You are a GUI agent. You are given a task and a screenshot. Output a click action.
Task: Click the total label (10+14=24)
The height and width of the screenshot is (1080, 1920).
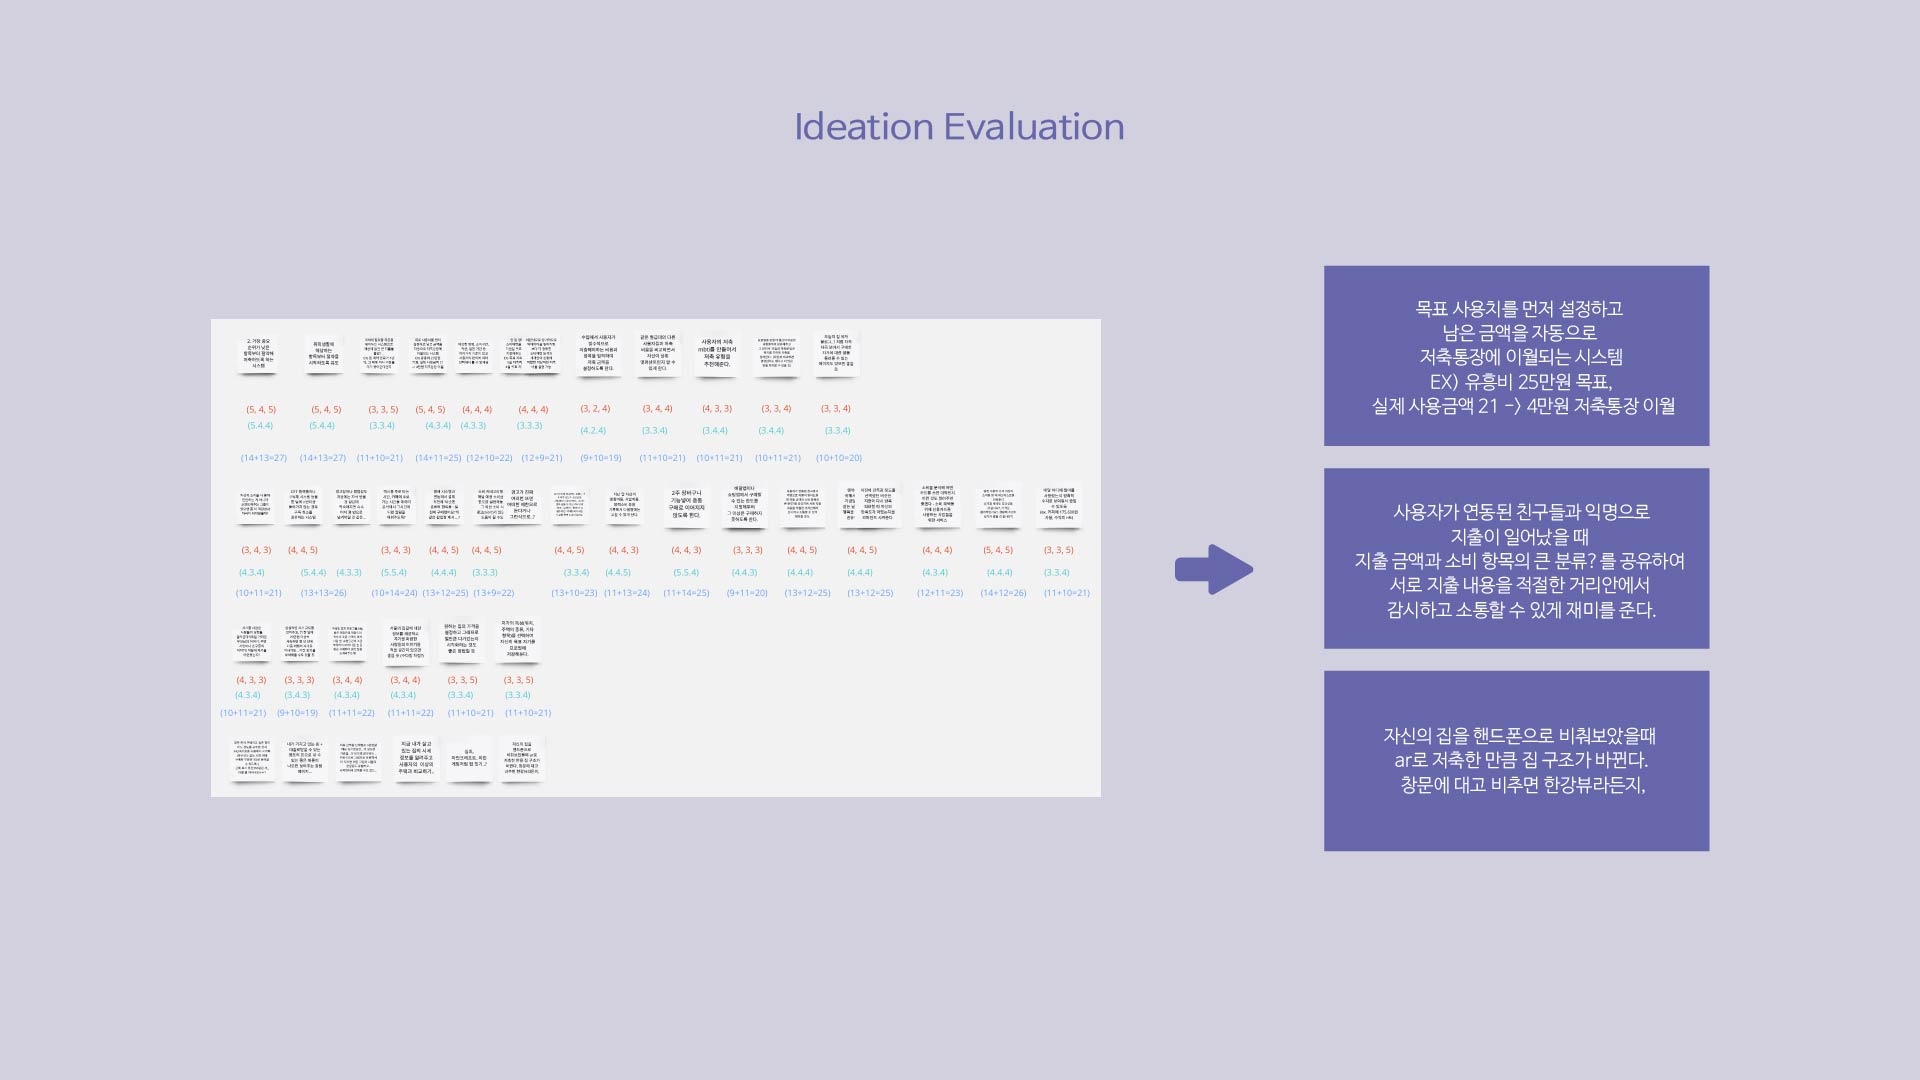click(394, 593)
